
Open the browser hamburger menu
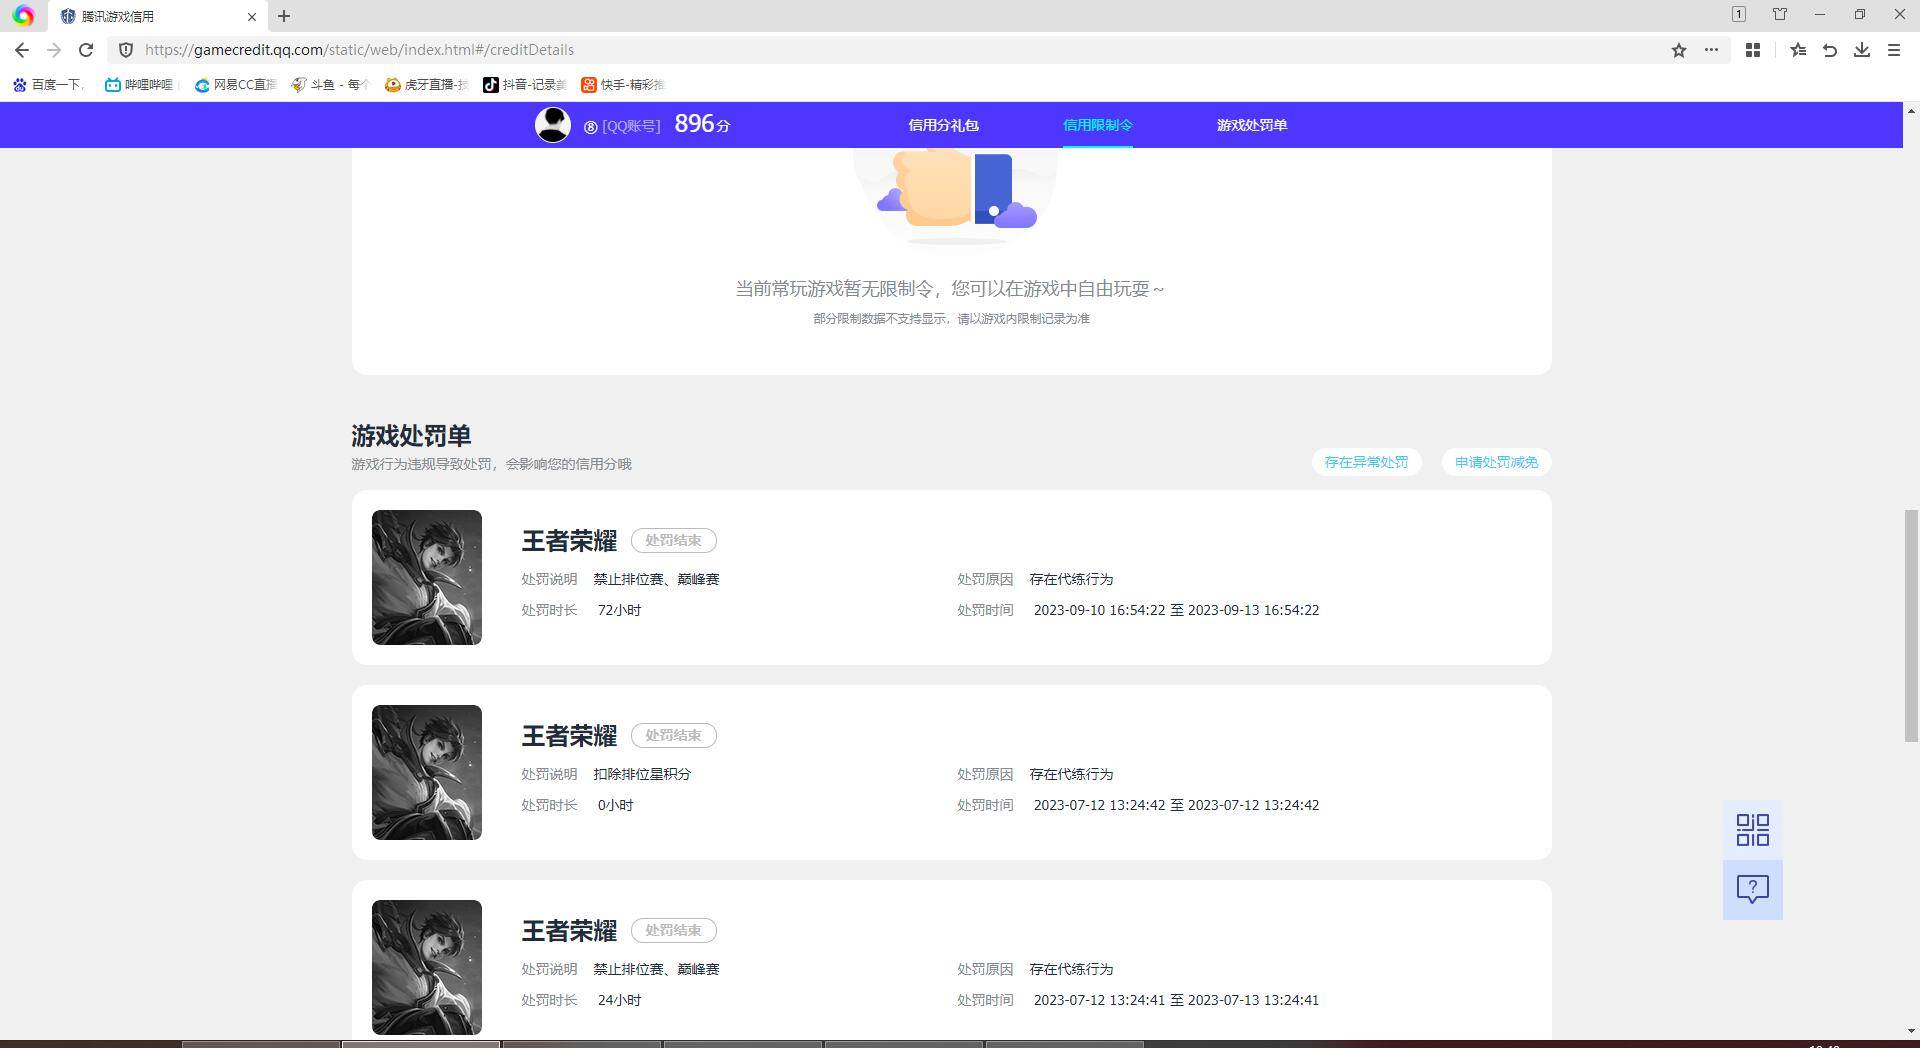click(x=1894, y=50)
